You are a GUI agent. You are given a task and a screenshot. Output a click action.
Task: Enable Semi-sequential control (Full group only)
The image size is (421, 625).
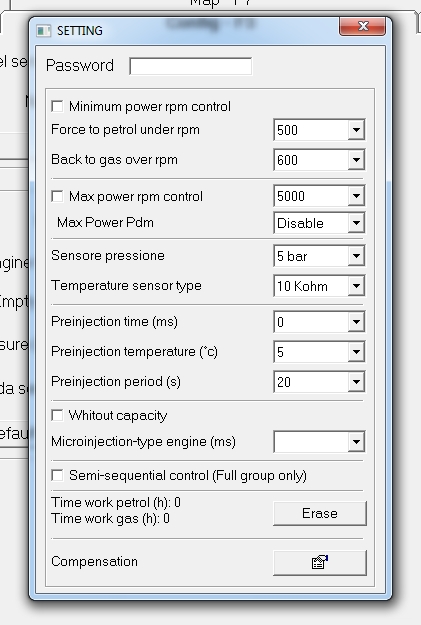[x=57, y=475]
